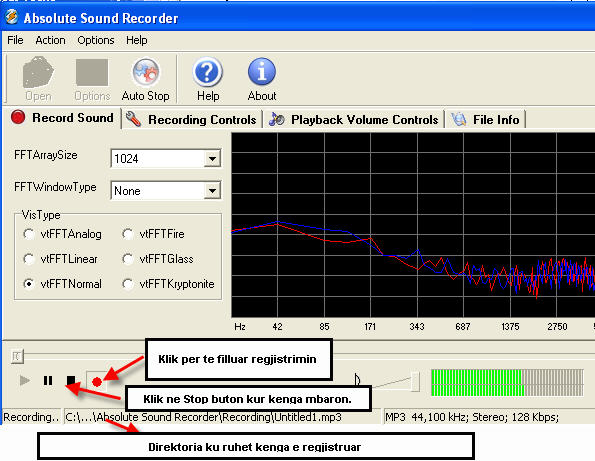This screenshot has height=461, width=595.
Task: Click the MP3 44,100 kHz format status
Action: [x=472, y=417]
